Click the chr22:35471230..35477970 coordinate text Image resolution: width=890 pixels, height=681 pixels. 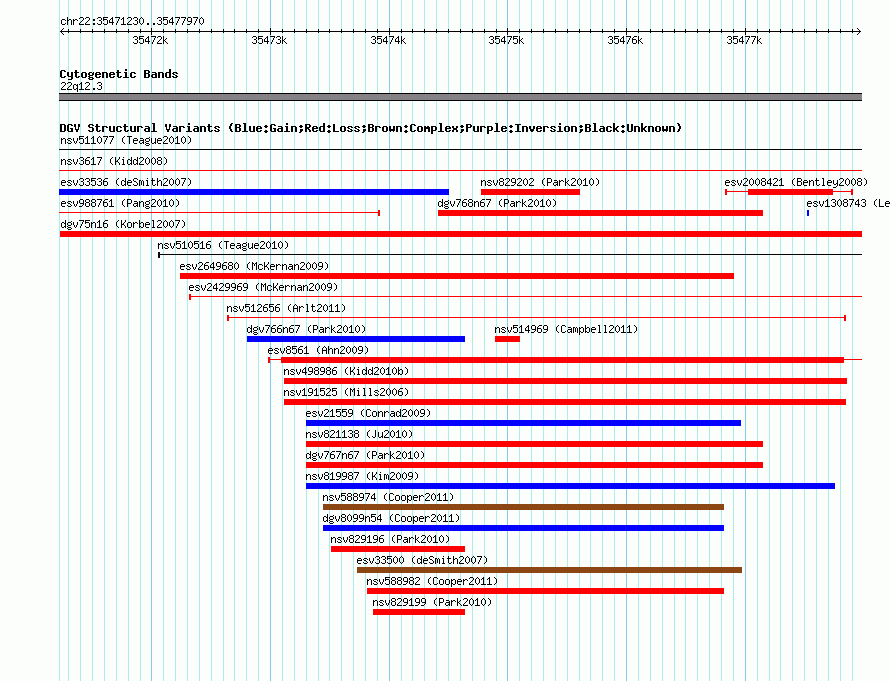click(x=132, y=21)
